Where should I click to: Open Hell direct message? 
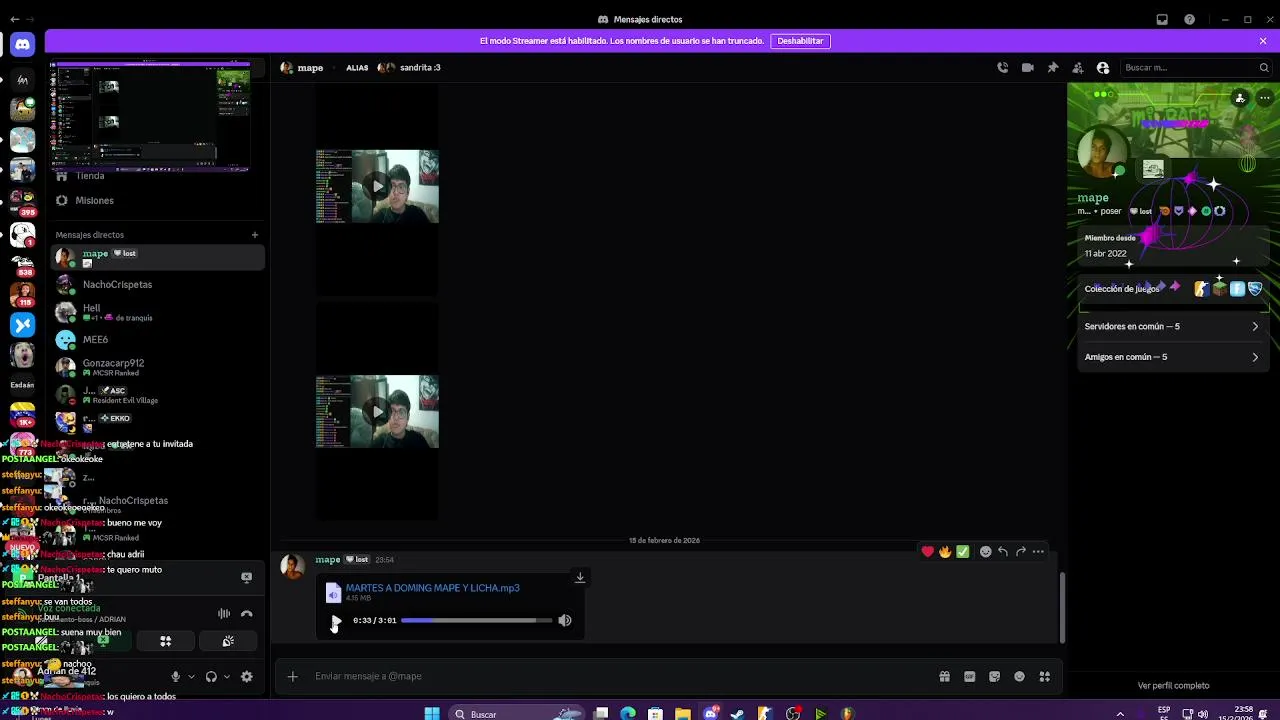click(x=157, y=312)
